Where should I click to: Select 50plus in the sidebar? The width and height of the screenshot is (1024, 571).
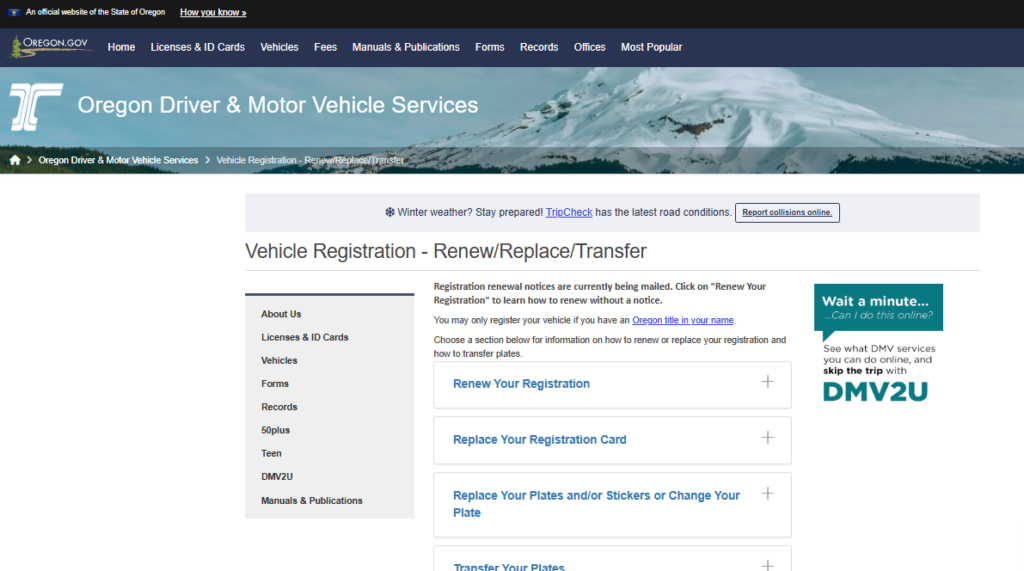[275, 430]
